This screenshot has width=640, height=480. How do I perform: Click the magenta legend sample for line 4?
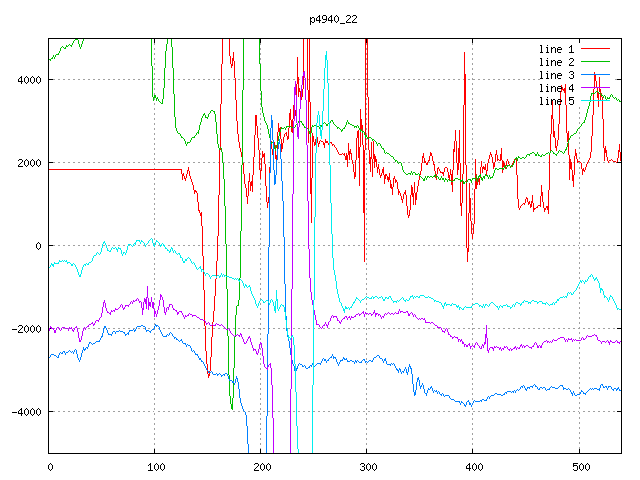tap(596, 88)
